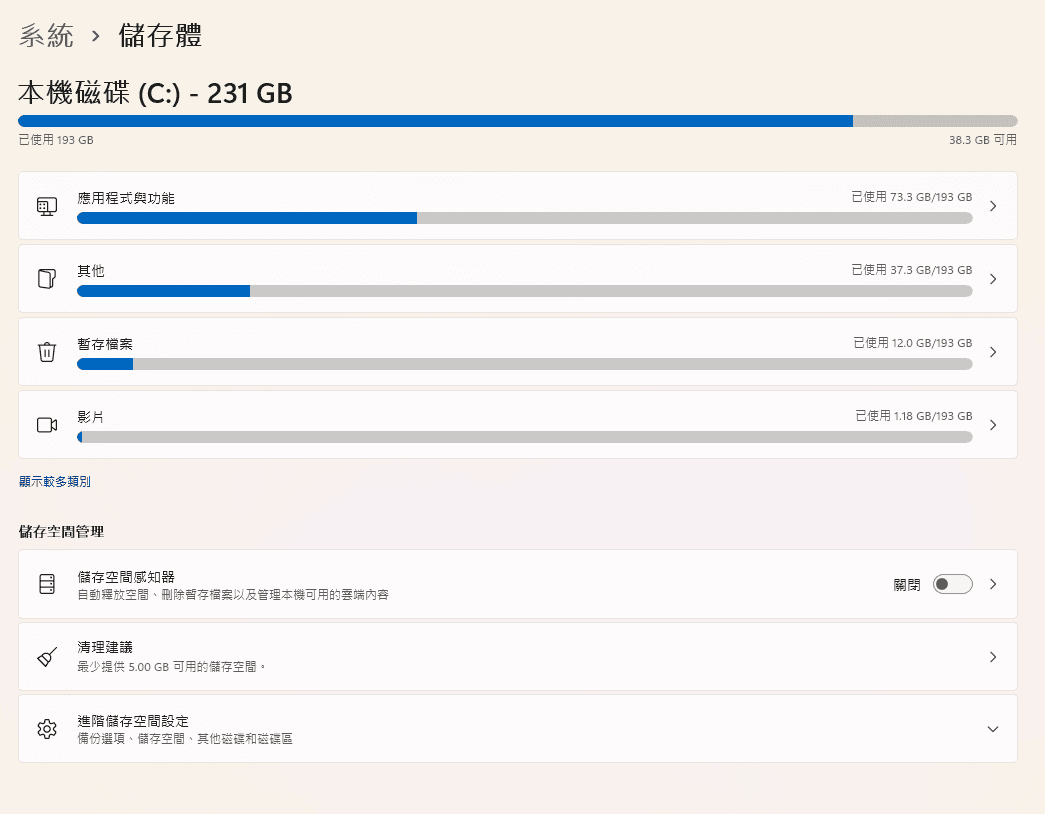Click the 影片 video camera icon
Viewport: 1045px width, 814px height.
(x=47, y=425)
